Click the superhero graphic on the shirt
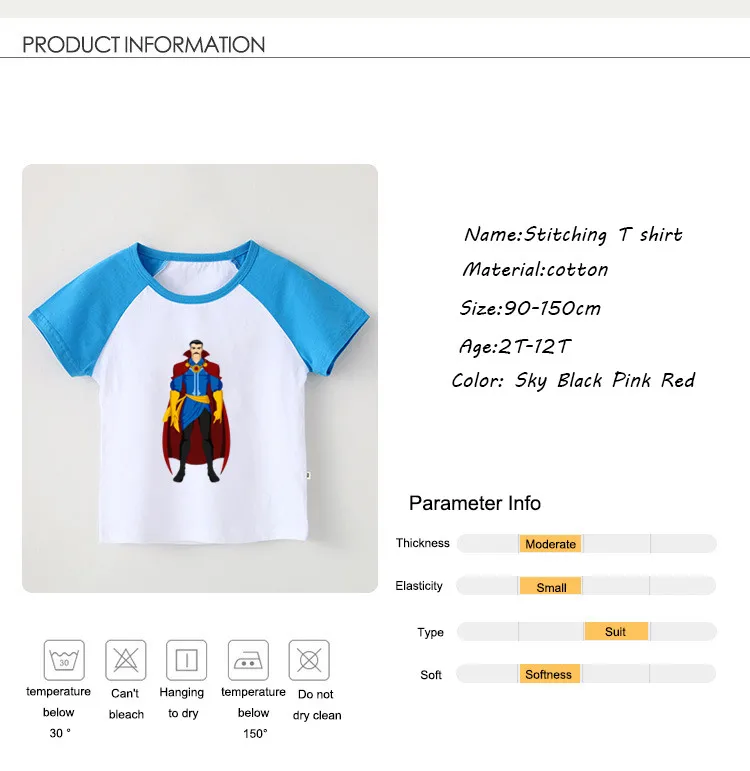750x771 pixels. point(196,411)
